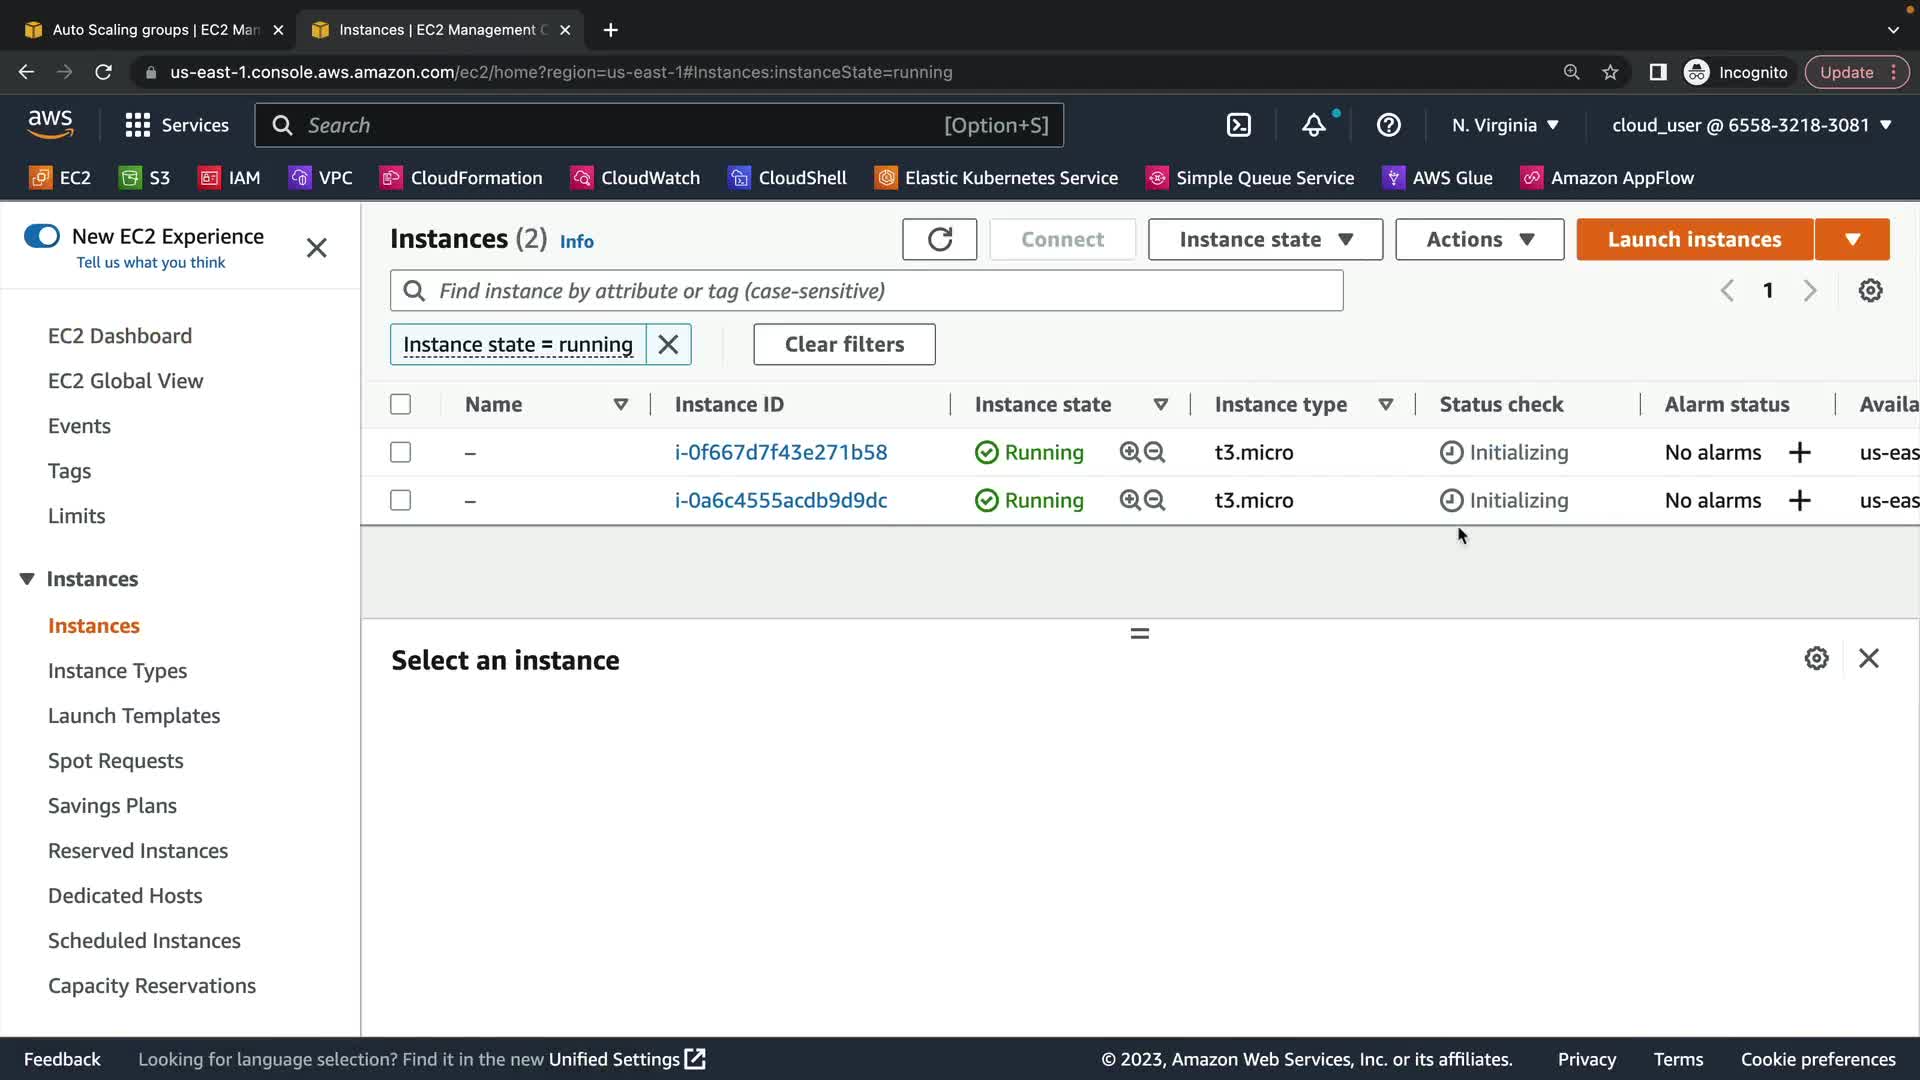The height and width of the screenshot is (1080, 1920).
Task: Open CloudShell terminal icon in top bar
Action: pos(1238,125)
